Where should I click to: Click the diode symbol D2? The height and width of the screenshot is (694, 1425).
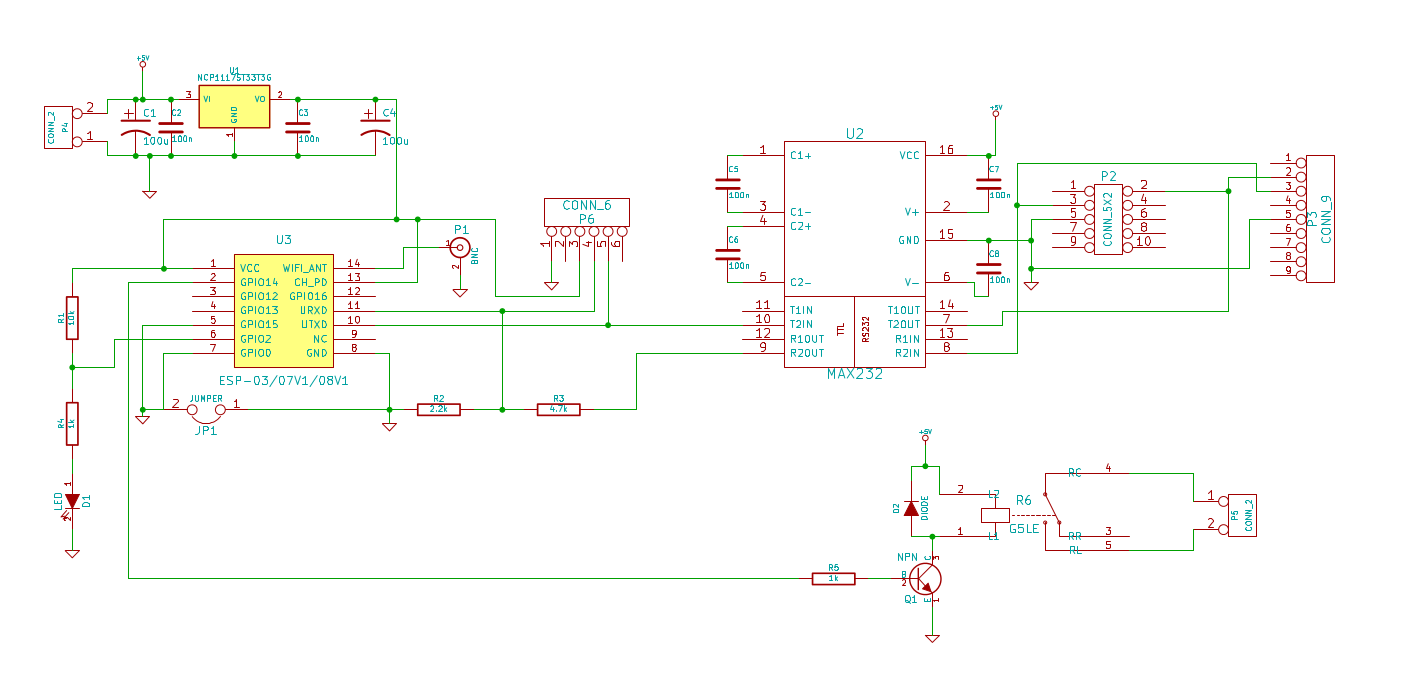pyautogui.click(x=912, y=510)
